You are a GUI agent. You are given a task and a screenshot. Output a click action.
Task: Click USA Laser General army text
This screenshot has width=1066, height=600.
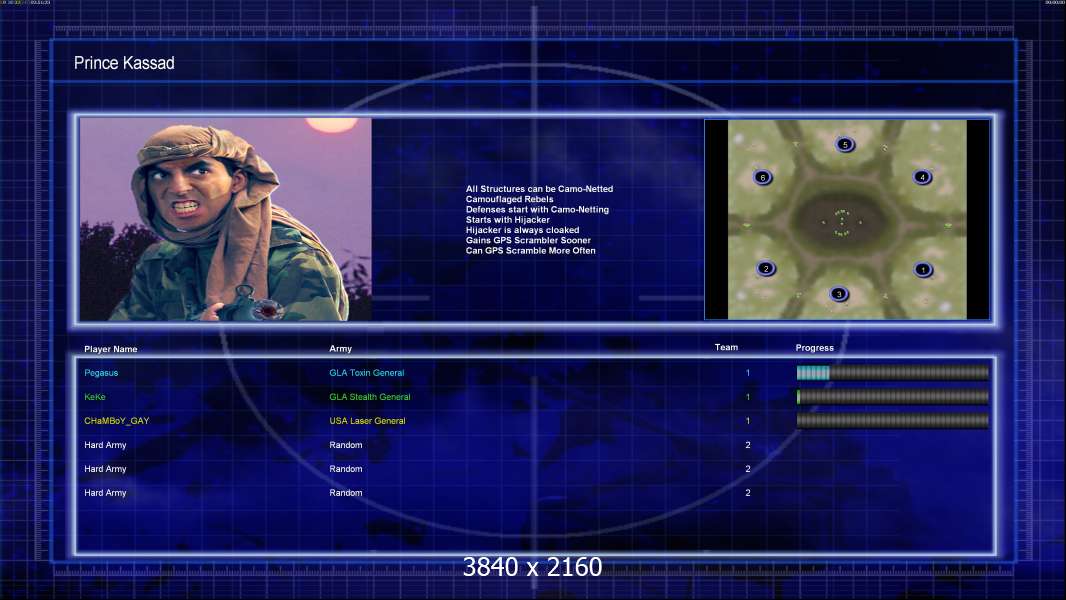click(x=367, y=421)
